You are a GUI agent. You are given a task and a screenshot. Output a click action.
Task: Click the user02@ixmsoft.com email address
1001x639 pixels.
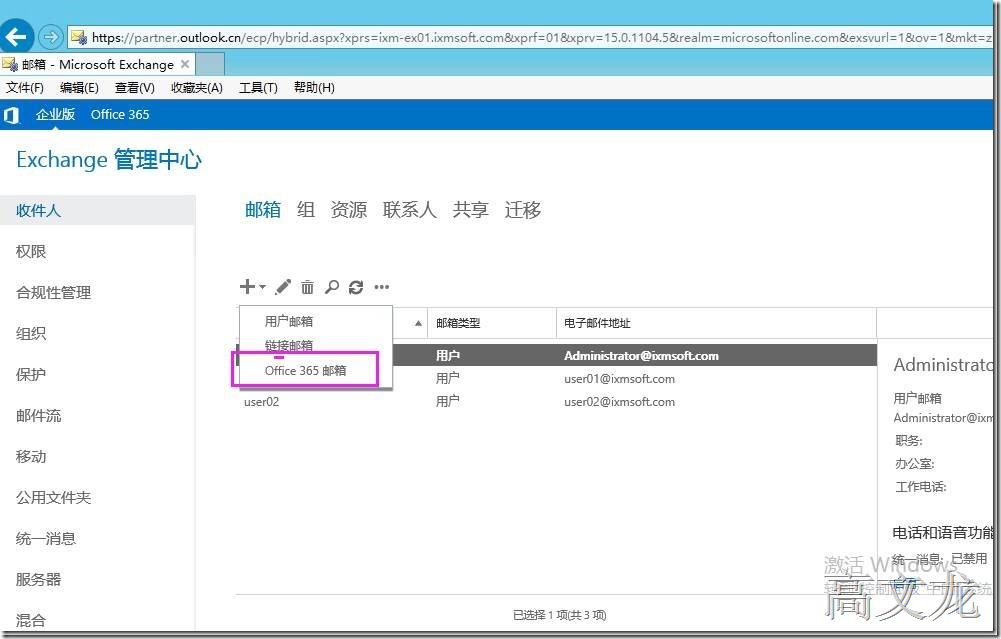point(619,402)
